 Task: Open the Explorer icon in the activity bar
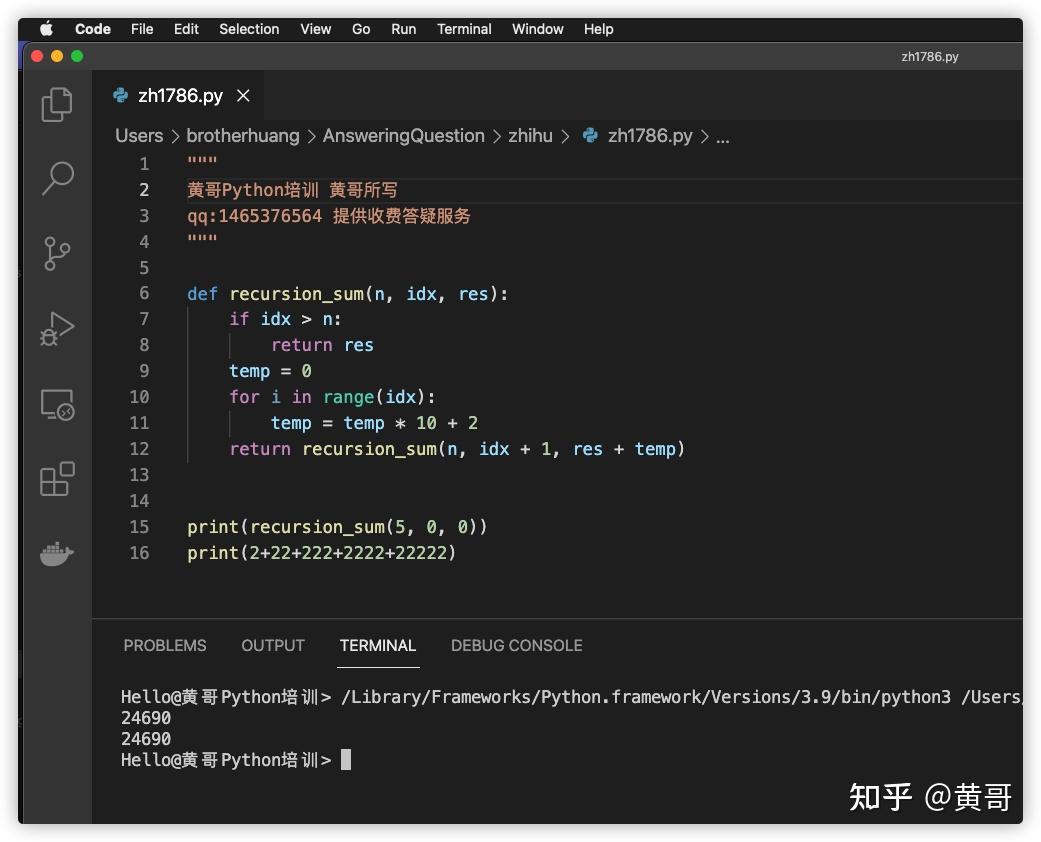[56, 103]
